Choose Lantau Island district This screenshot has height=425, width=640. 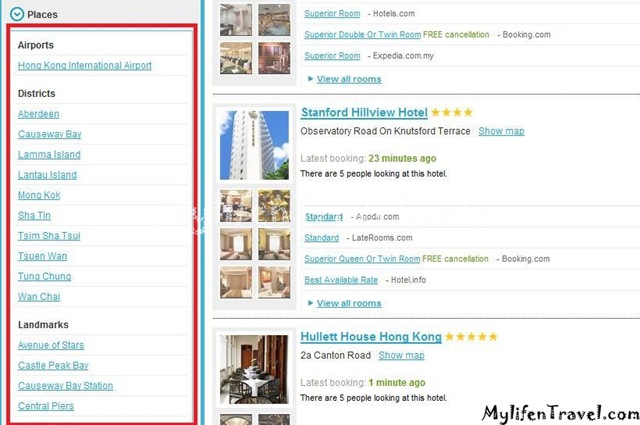(47, 175)
